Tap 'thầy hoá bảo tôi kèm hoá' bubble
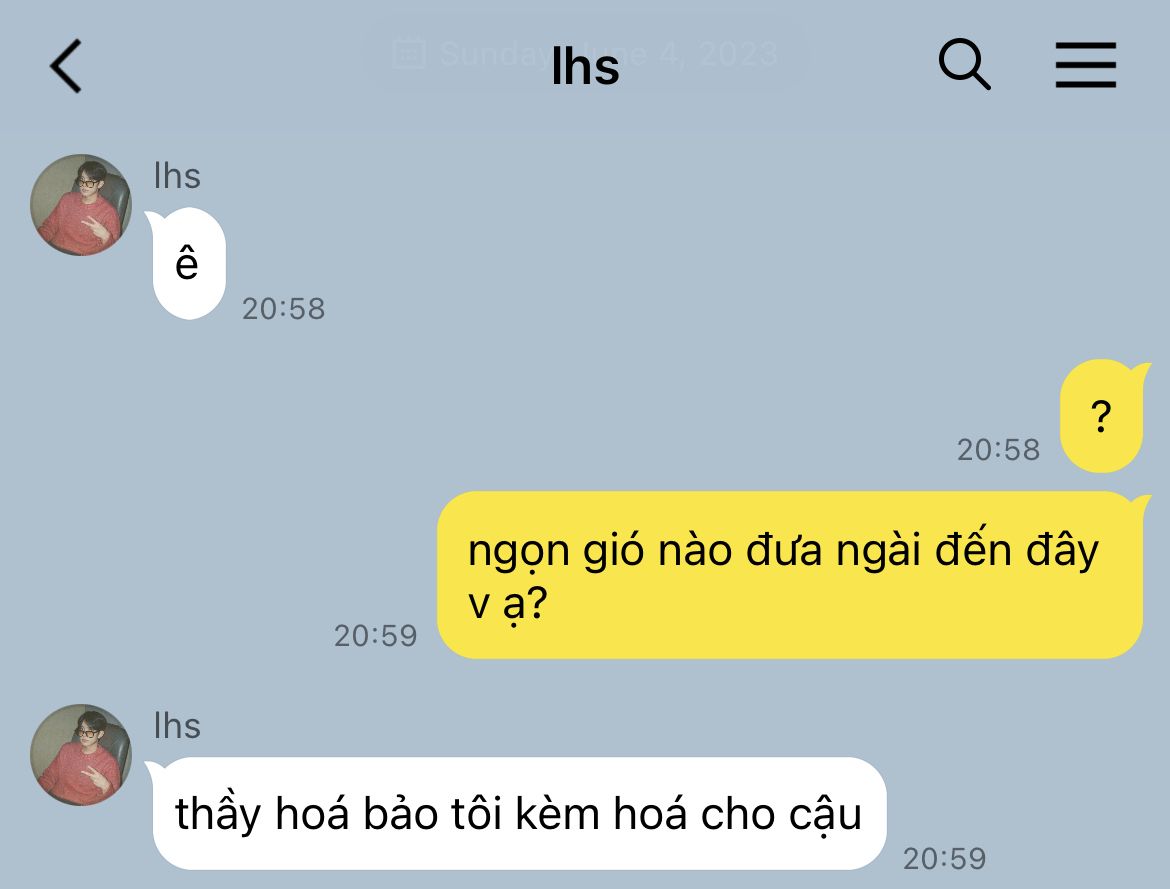Image resolution: width=1170 pixels, height=889 pixels. [517, 814]
